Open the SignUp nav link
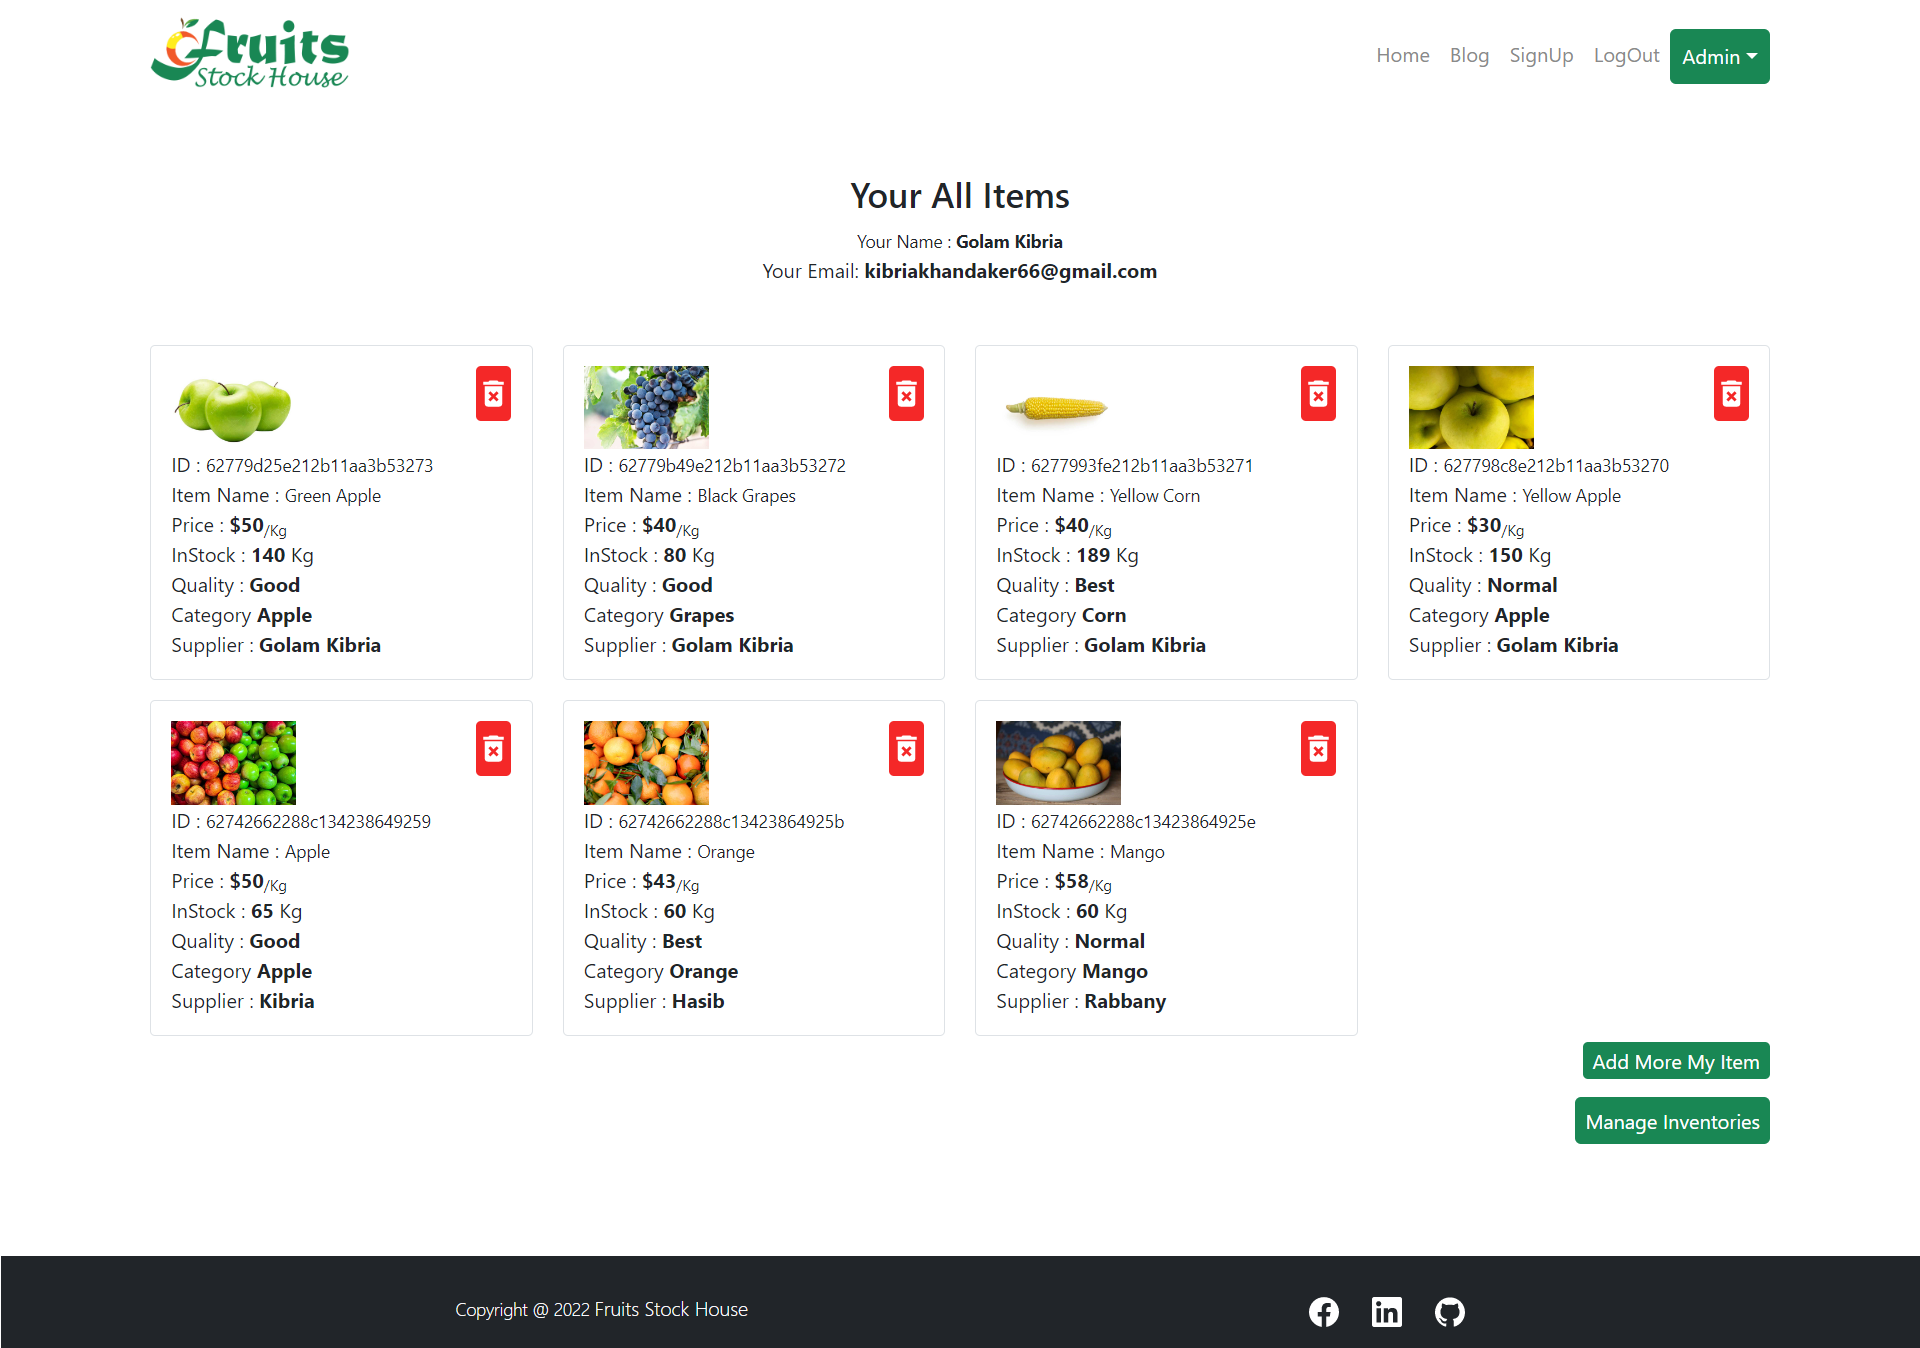Viewport: 1920px width, 1348px height. (1541, 56)
